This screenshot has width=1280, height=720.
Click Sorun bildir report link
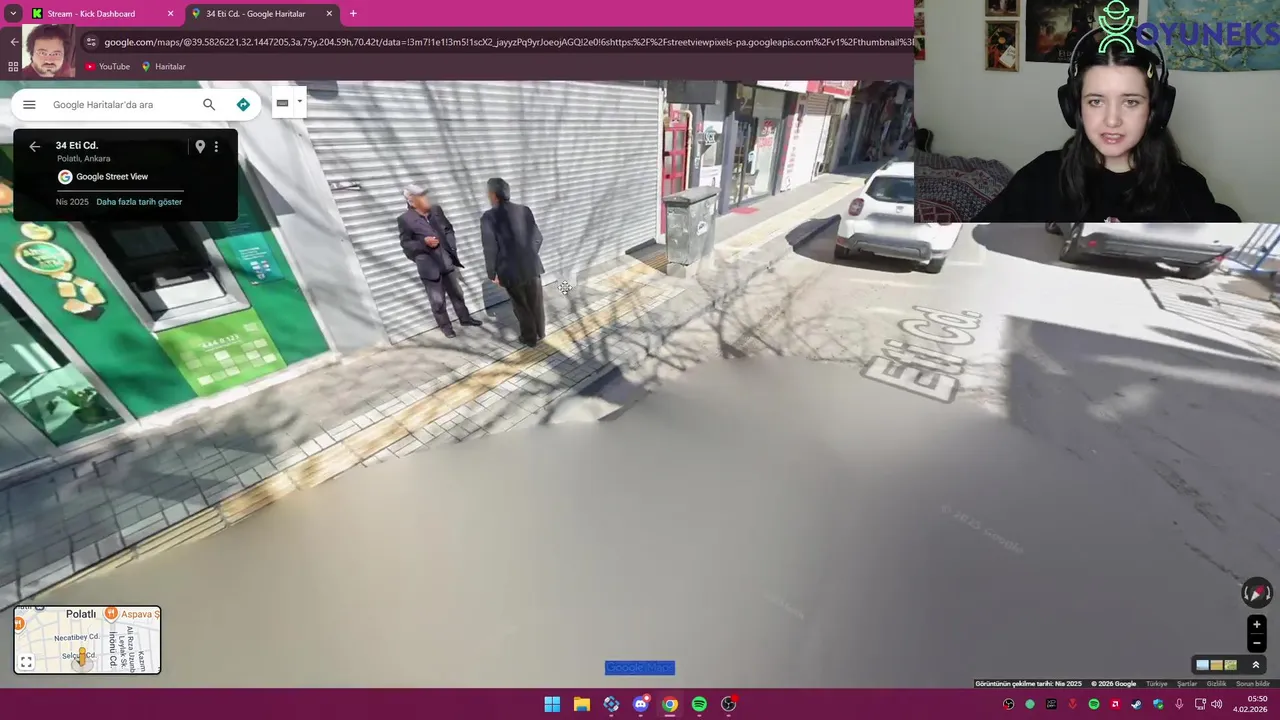coord(1253,684)
